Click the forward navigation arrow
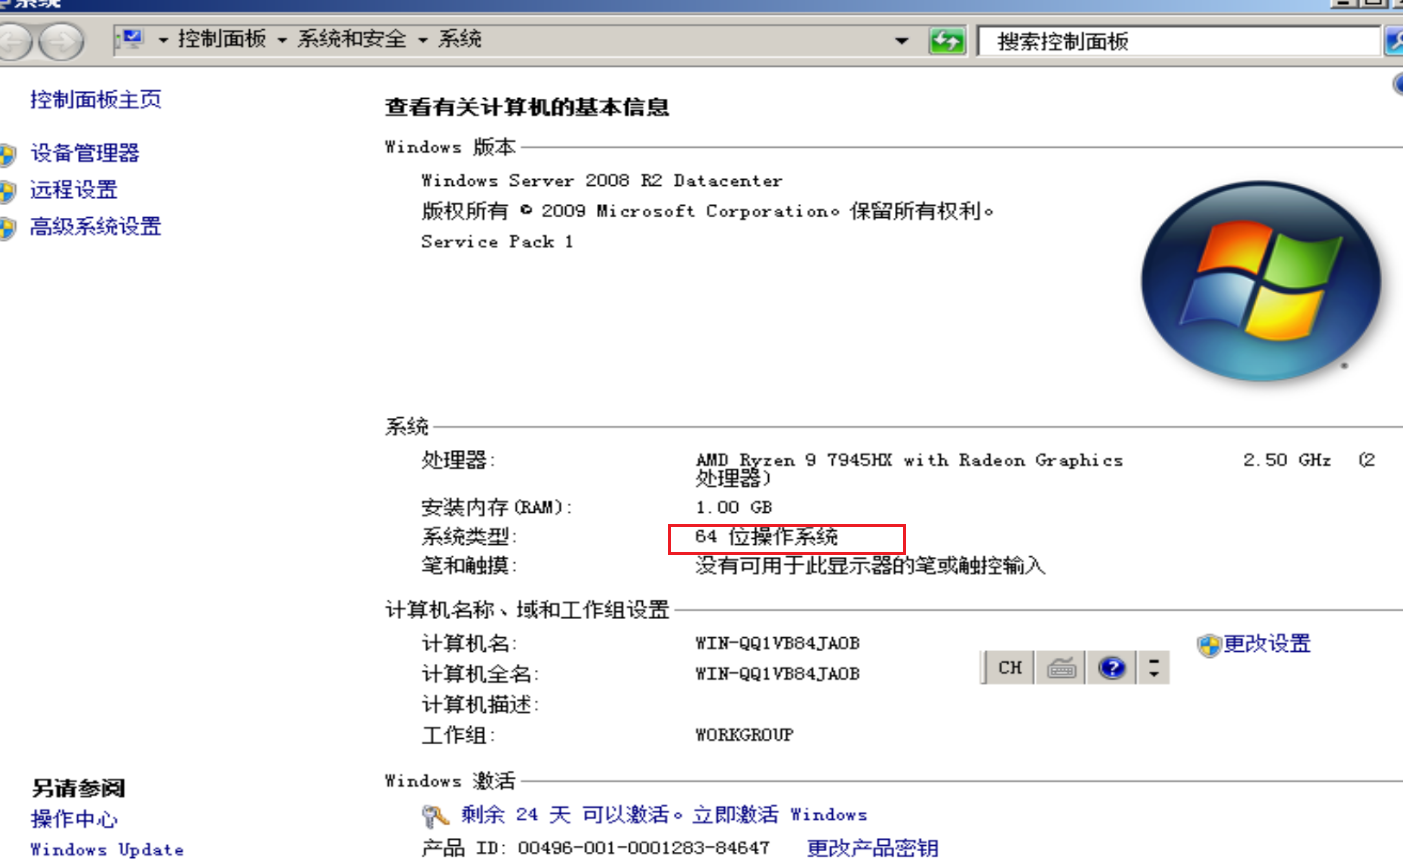 [60, 41]
